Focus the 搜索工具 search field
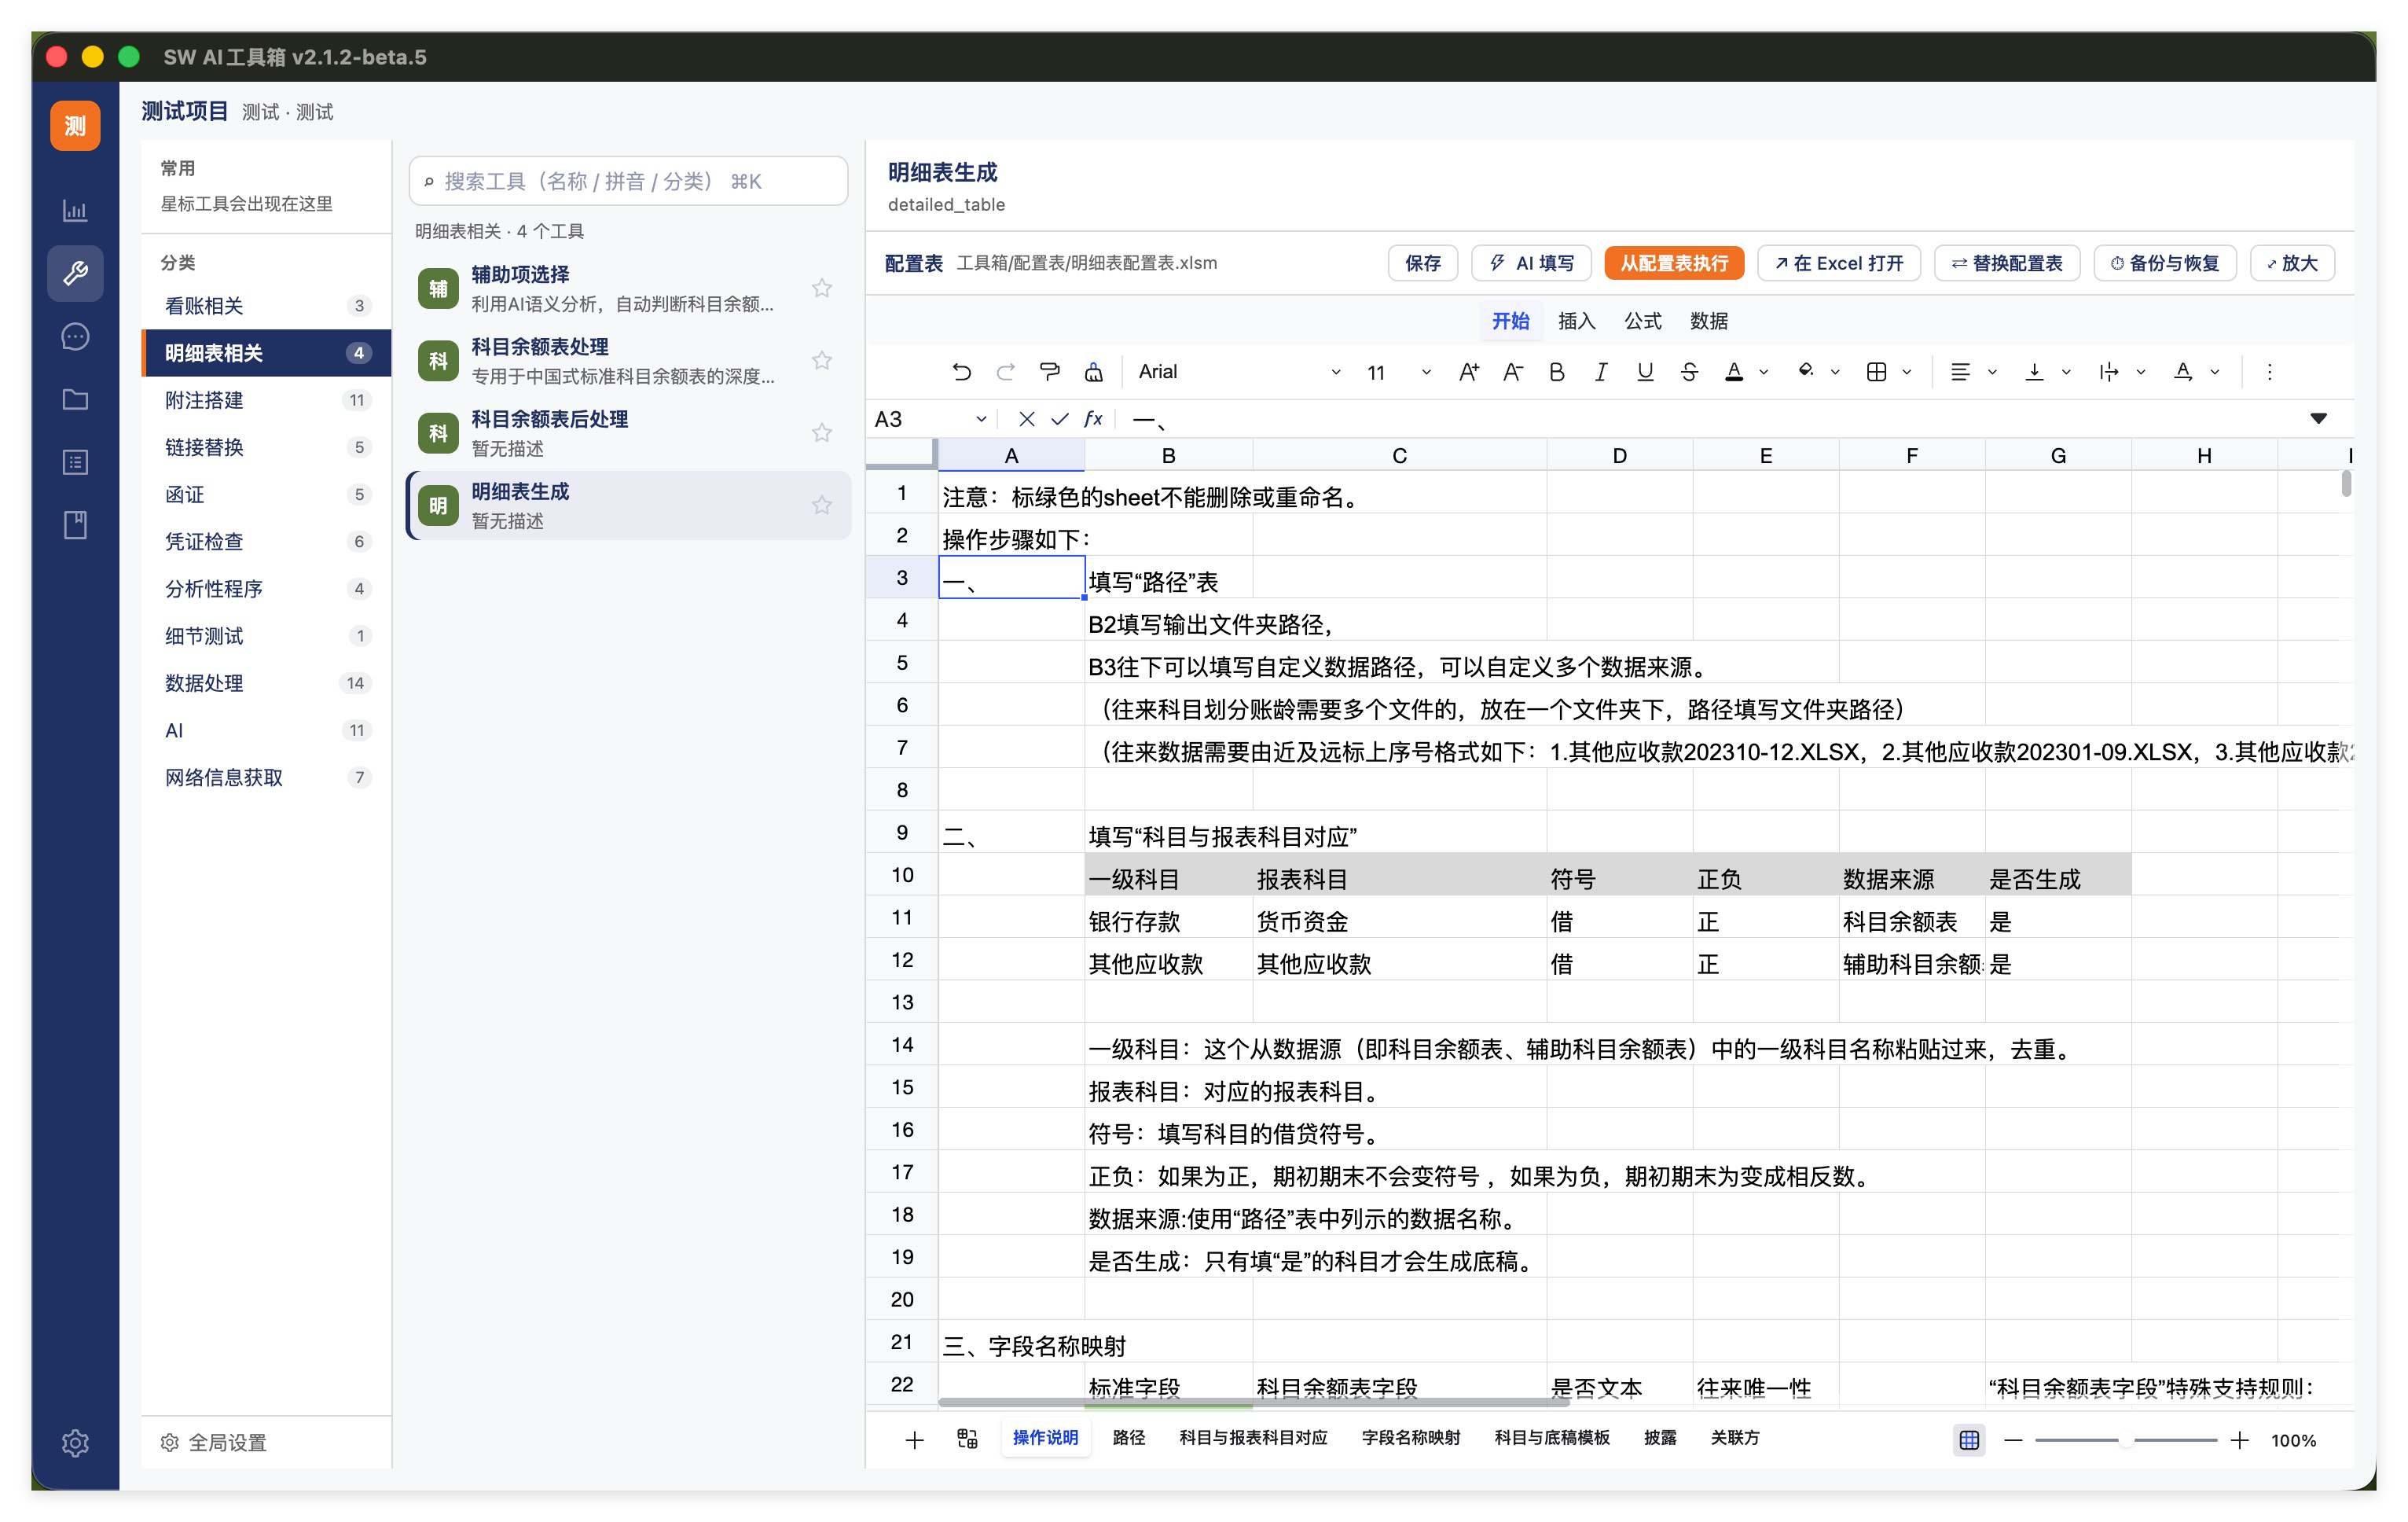 628,181
